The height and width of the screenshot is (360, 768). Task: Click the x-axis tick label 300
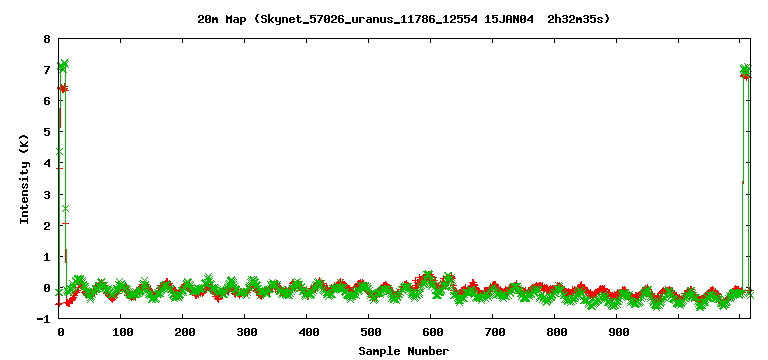(247, 332)
